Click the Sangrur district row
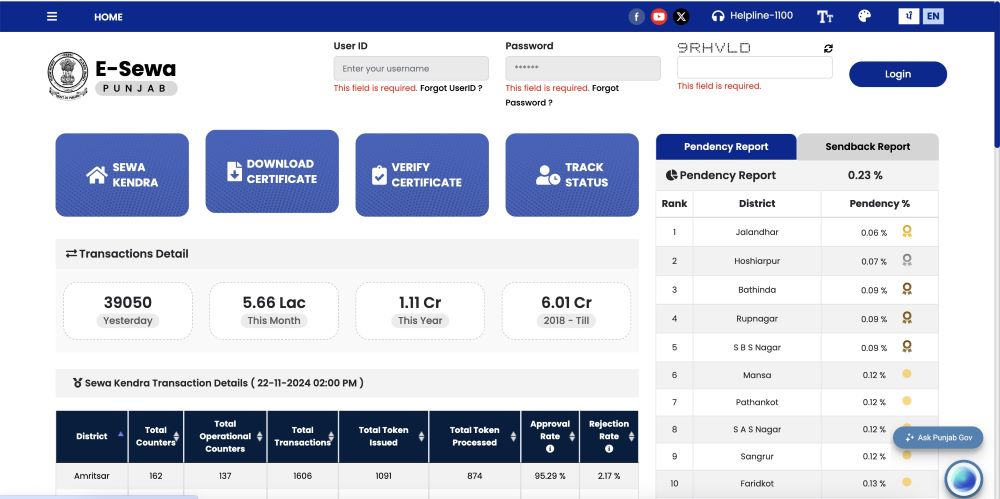Image resolution: width=1000 pixels, height=499 pixels. (797, 456)
